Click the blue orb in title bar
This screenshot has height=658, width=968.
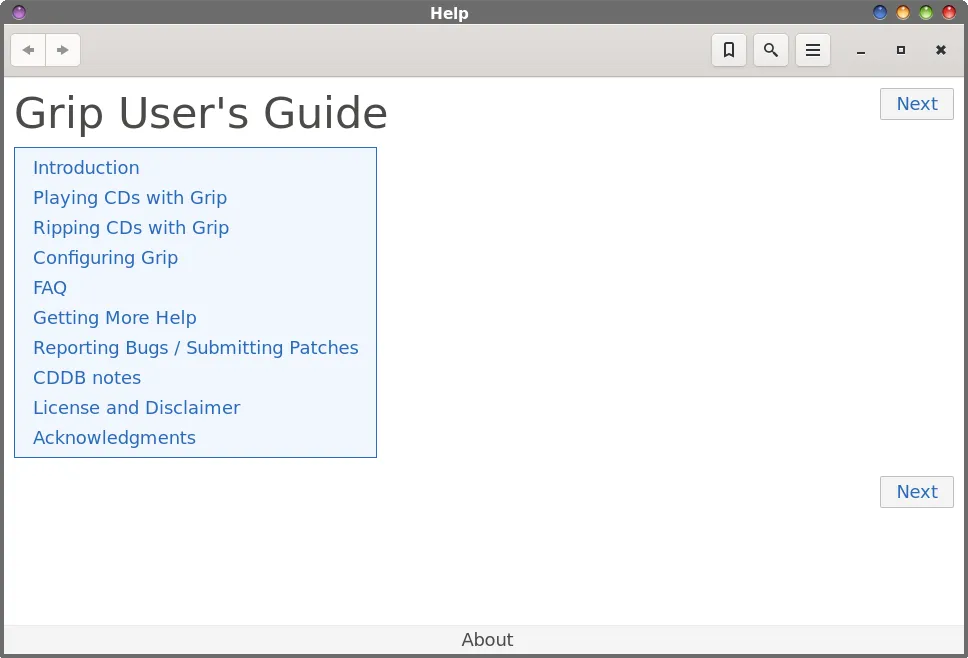tap(880, 12)
